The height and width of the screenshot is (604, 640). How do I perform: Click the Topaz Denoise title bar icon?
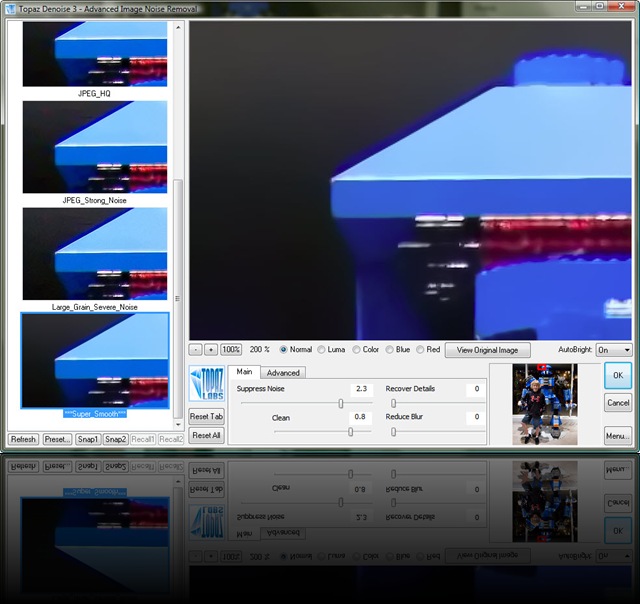tap(11, 9)
